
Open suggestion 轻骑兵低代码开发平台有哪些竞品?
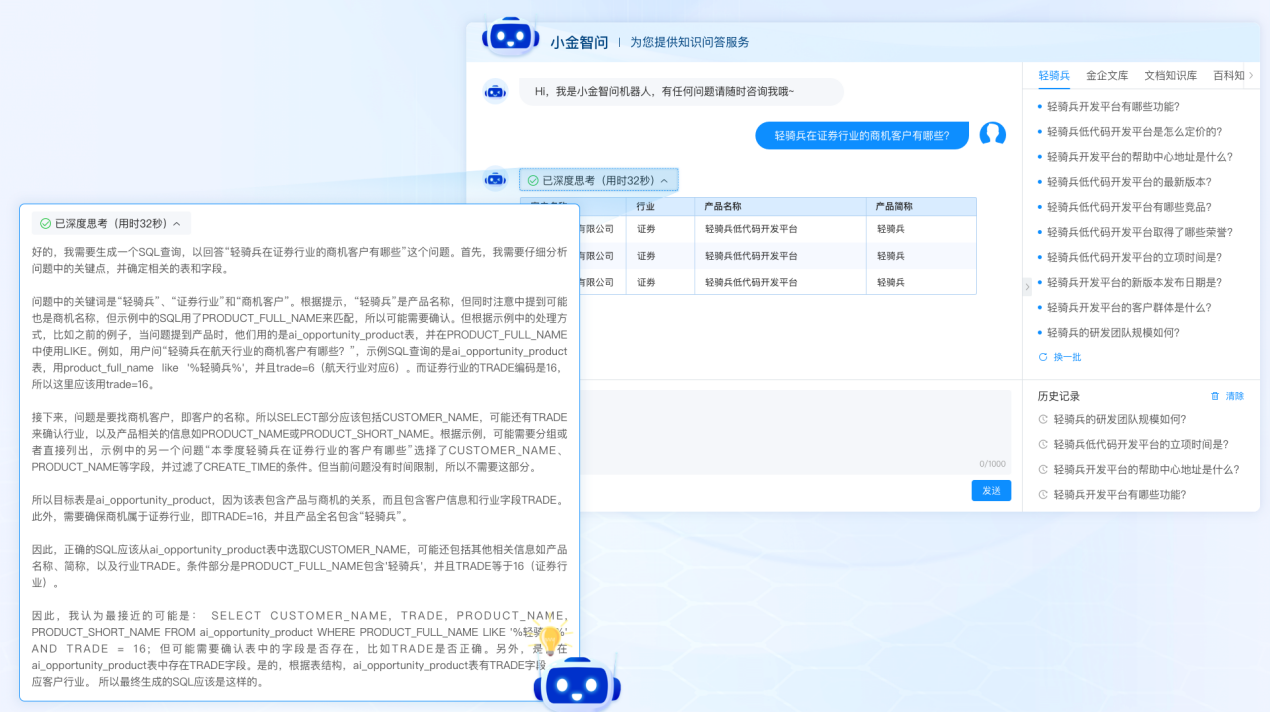[1129, 207]
